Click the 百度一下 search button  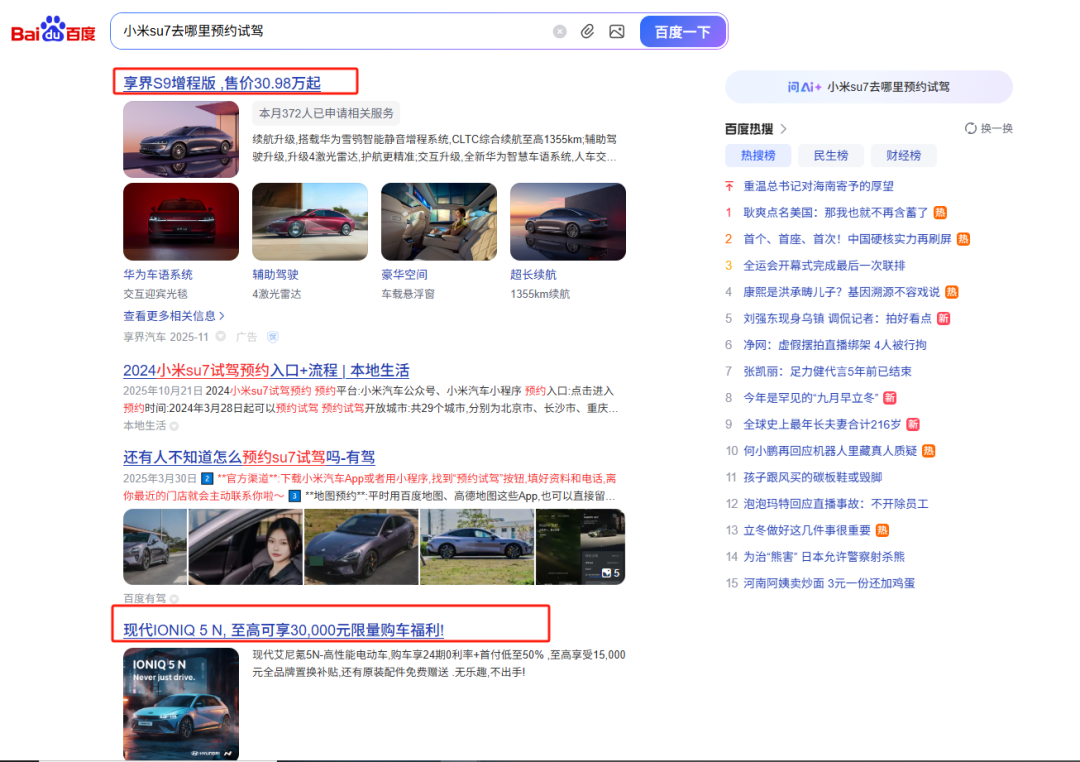682,31
